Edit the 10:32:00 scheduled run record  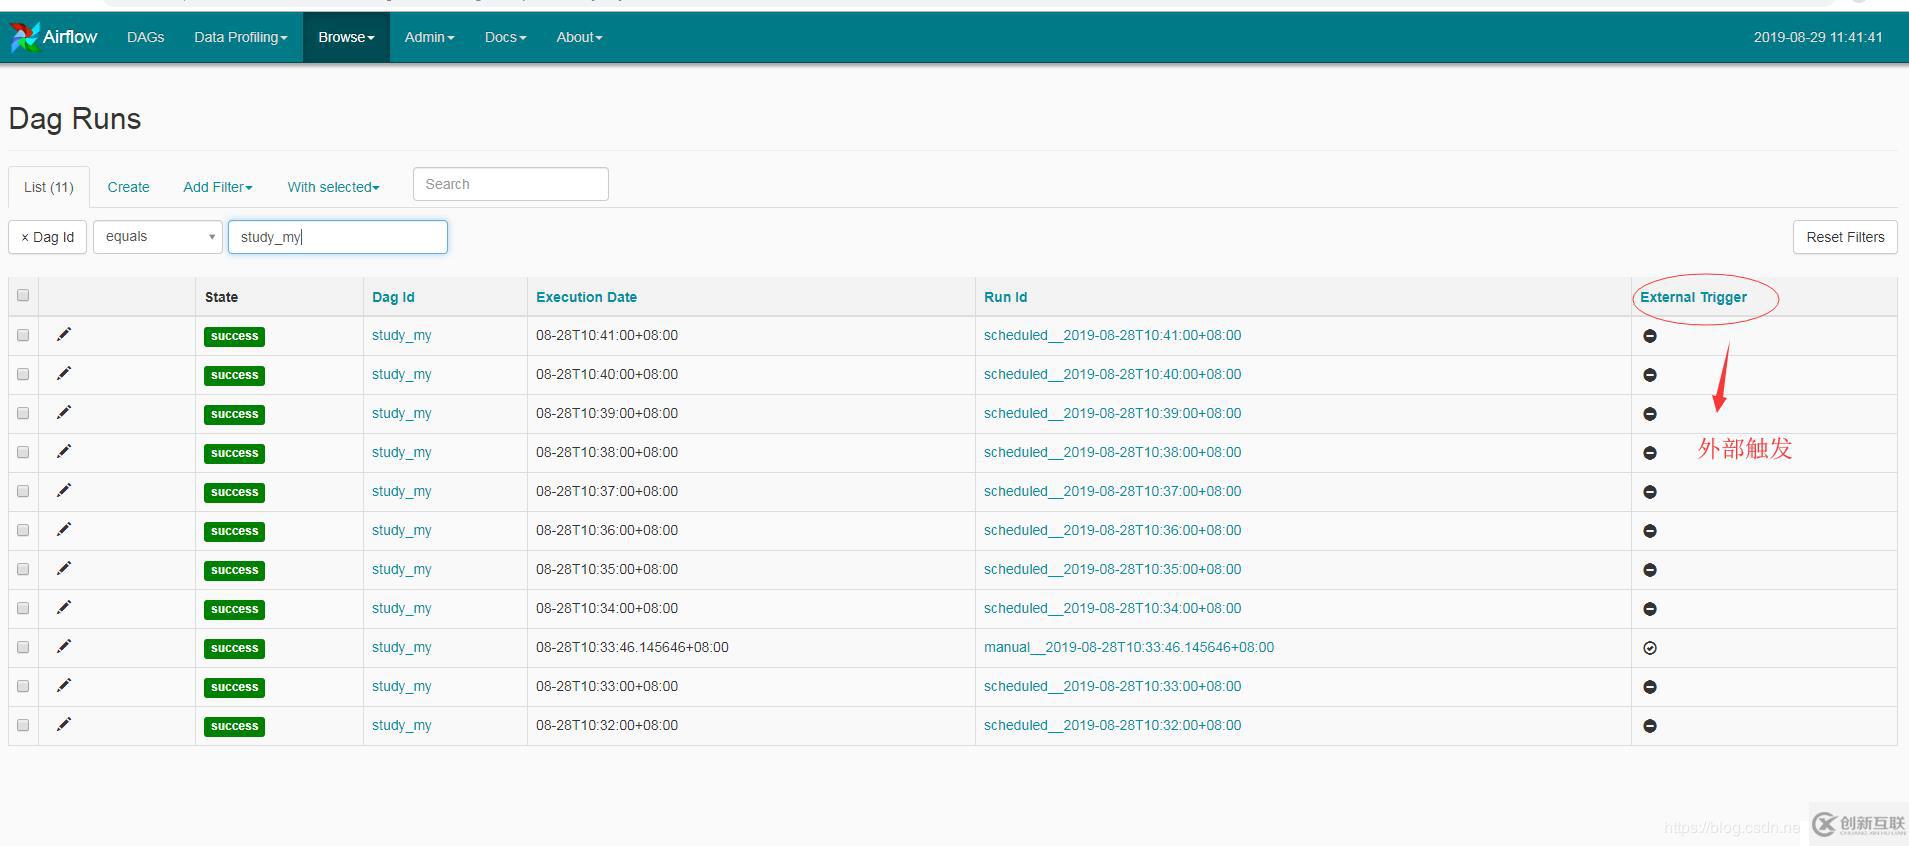pos(64,725)
